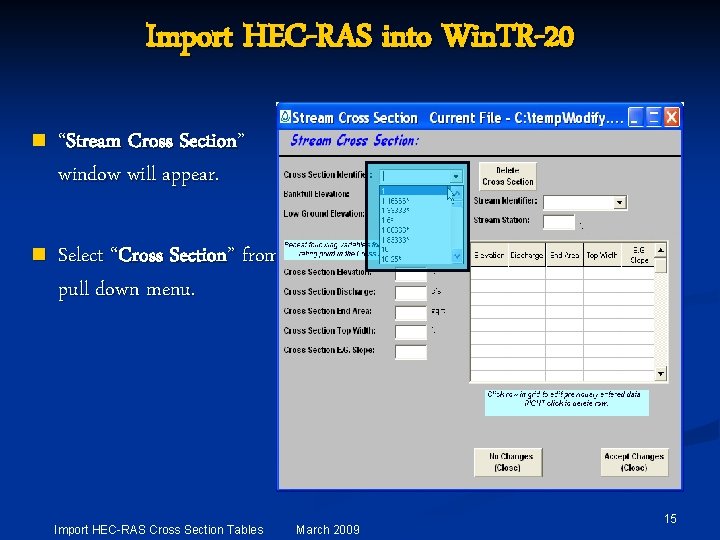This screenshot has width=720, height=540.
Task: Click the E.G. Slope column header
Action: (639, 255)
